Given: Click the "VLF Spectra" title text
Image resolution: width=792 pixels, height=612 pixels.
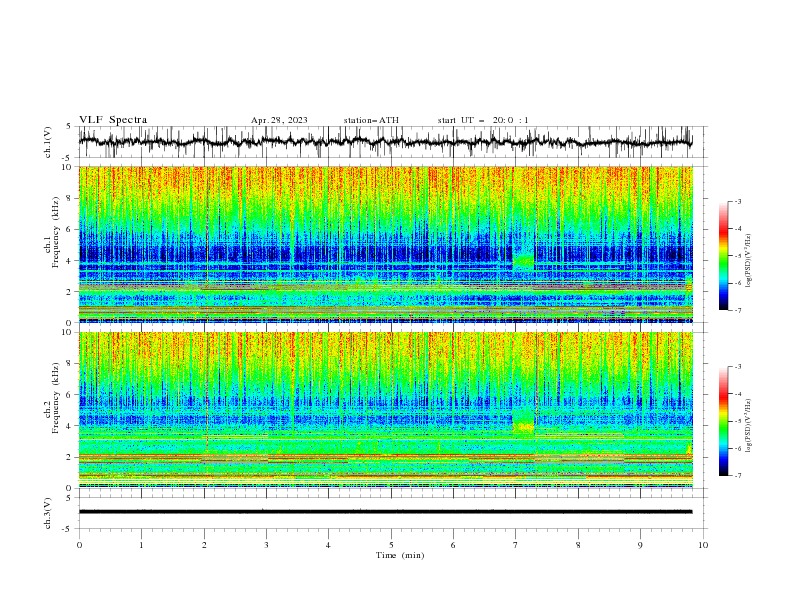Looking at the screenshot, I should click(x=113, y=120).
